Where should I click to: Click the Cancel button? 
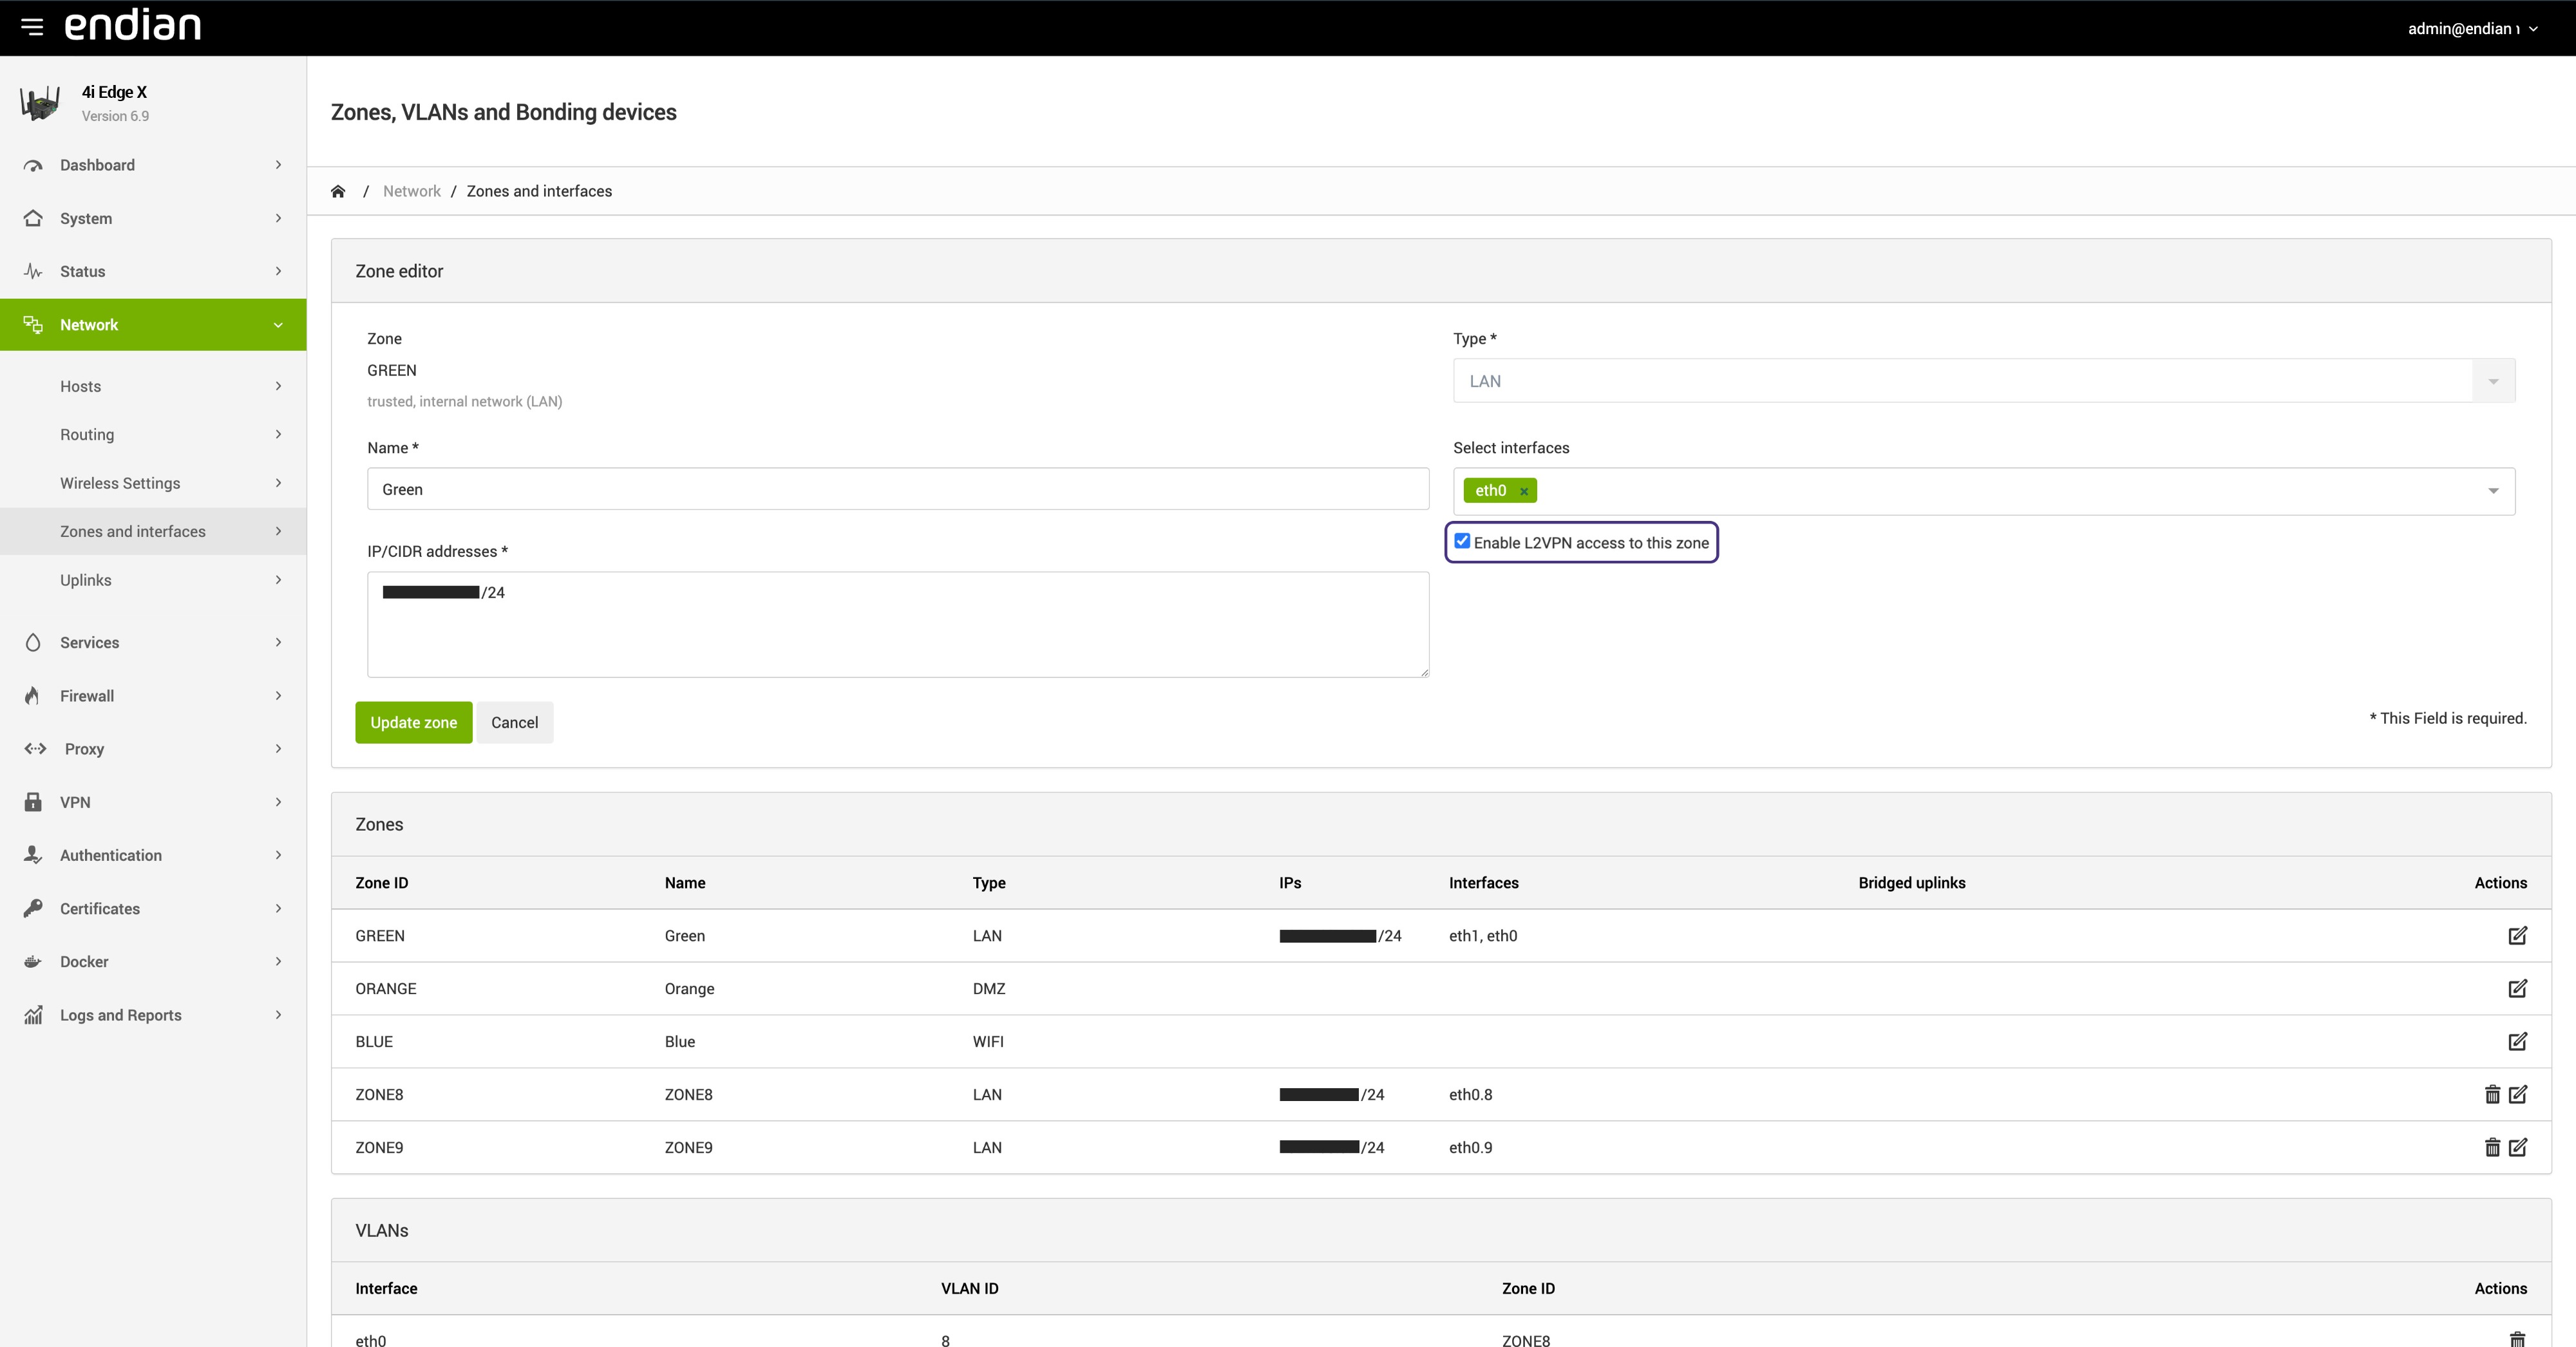(514, 722)
